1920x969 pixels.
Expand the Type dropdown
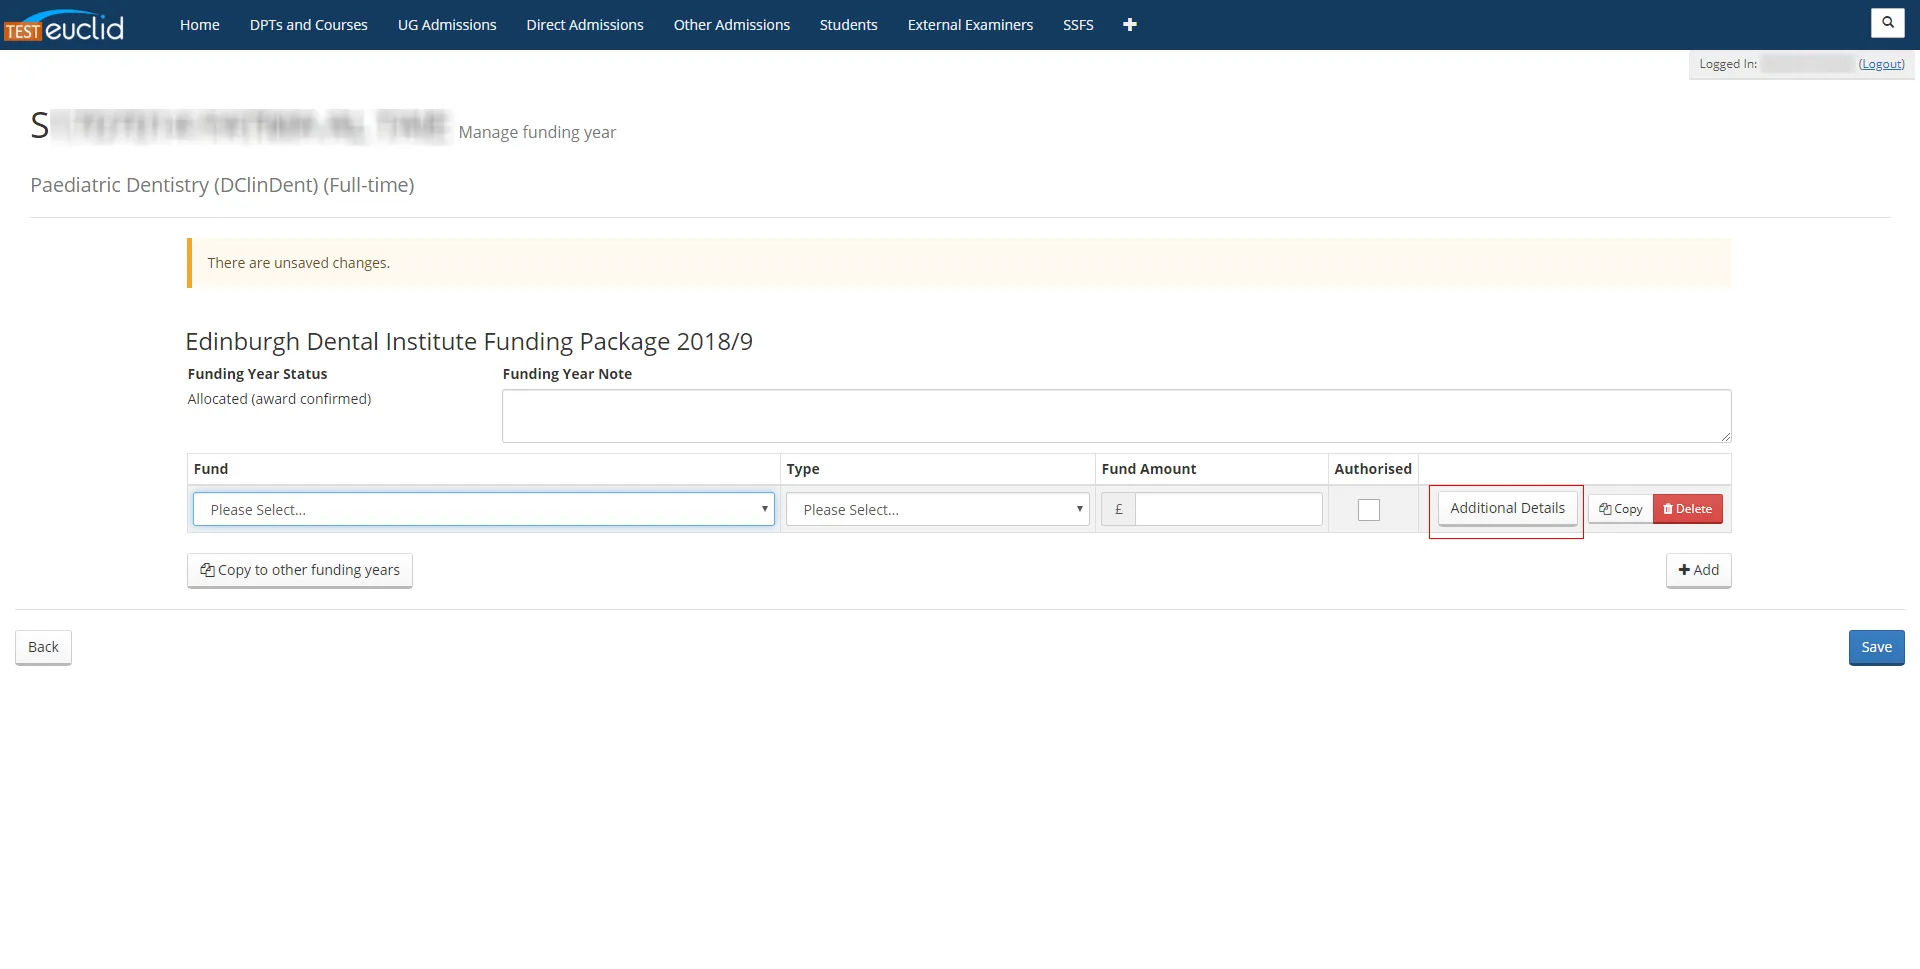937,509
